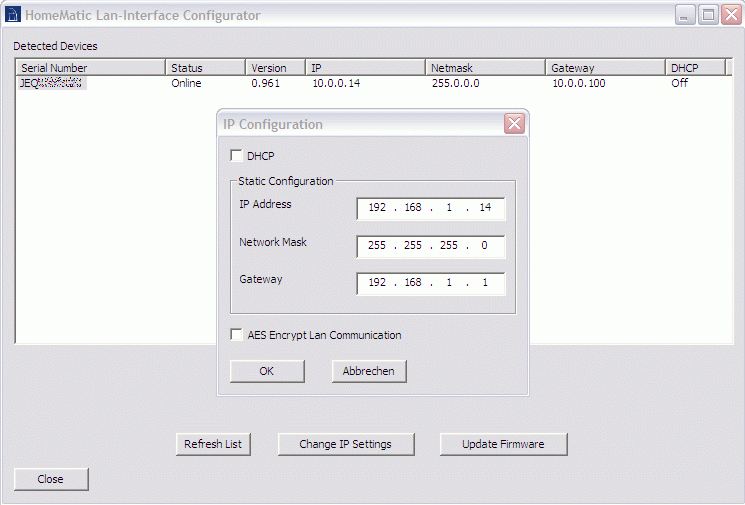Click the Update Firmware button
This screenshot has width=745, height=505.
click(504, 444)
